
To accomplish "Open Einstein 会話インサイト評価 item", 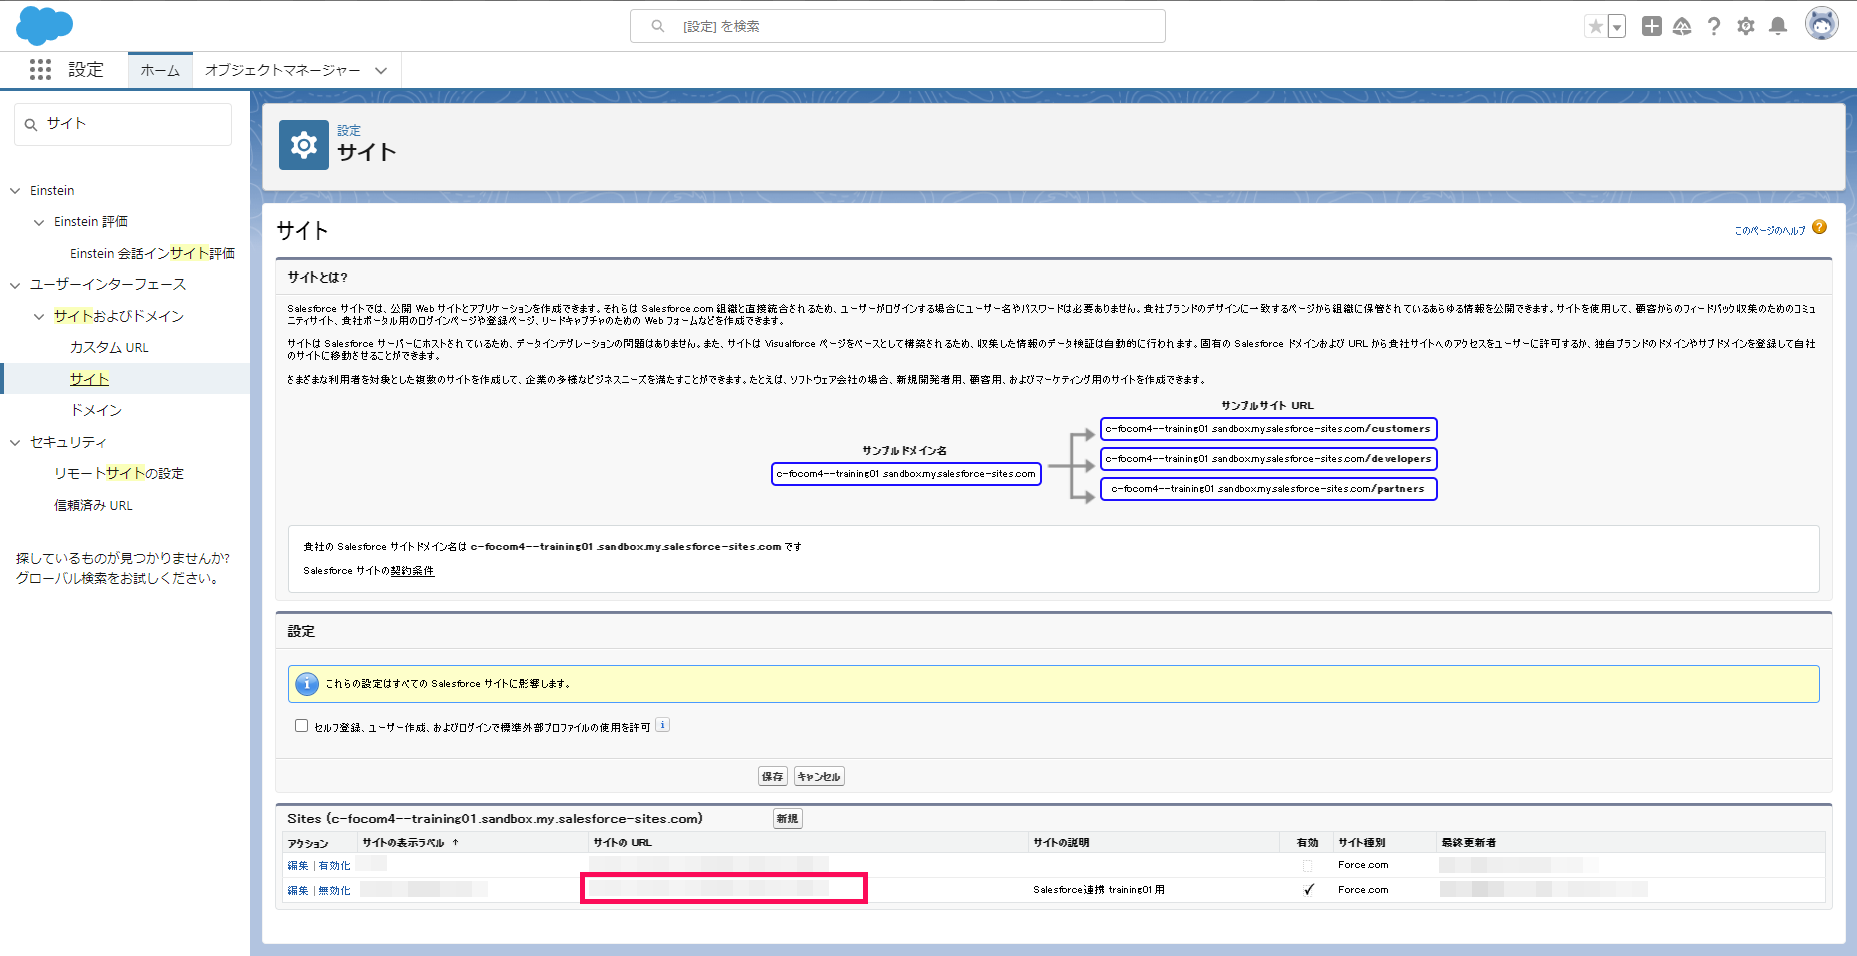I will tap(152, 253).
